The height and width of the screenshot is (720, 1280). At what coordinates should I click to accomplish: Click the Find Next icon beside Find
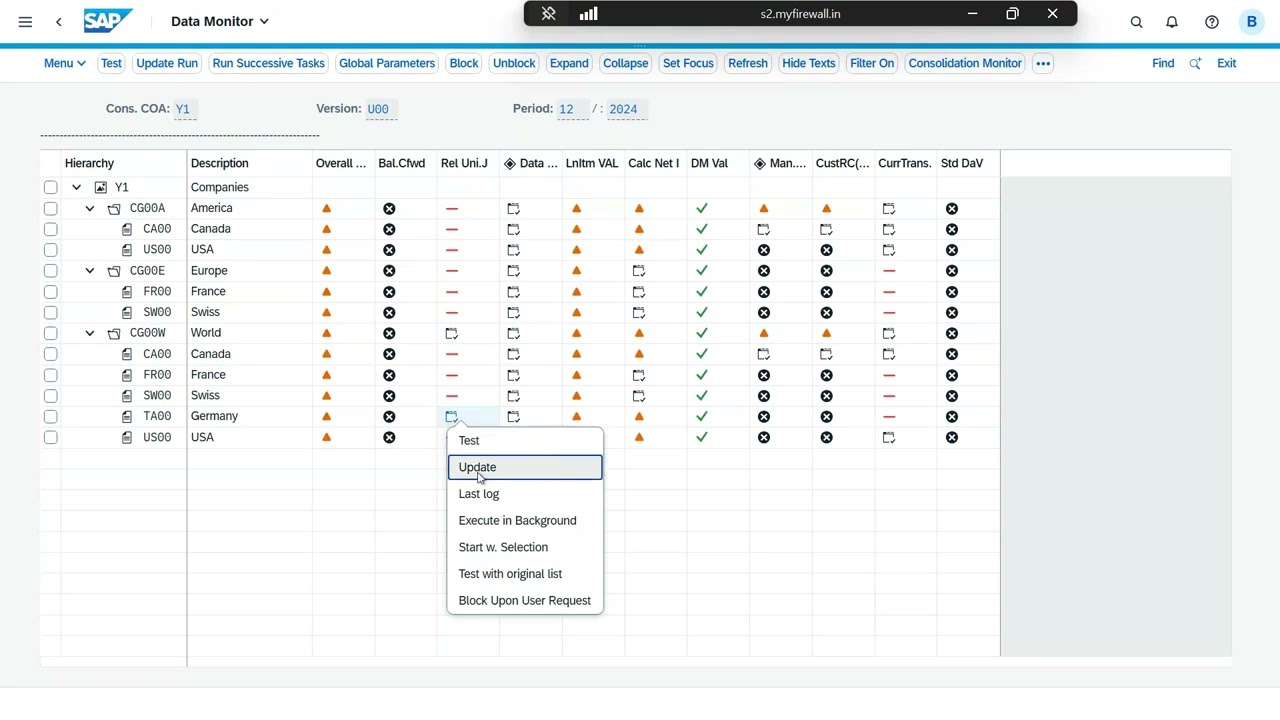click(x=1195, y=63)
